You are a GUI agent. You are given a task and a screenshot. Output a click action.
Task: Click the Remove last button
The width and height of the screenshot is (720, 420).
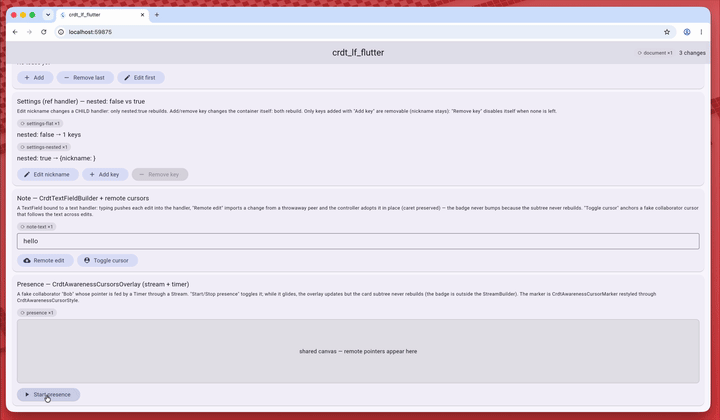click(x=85, y=78)
